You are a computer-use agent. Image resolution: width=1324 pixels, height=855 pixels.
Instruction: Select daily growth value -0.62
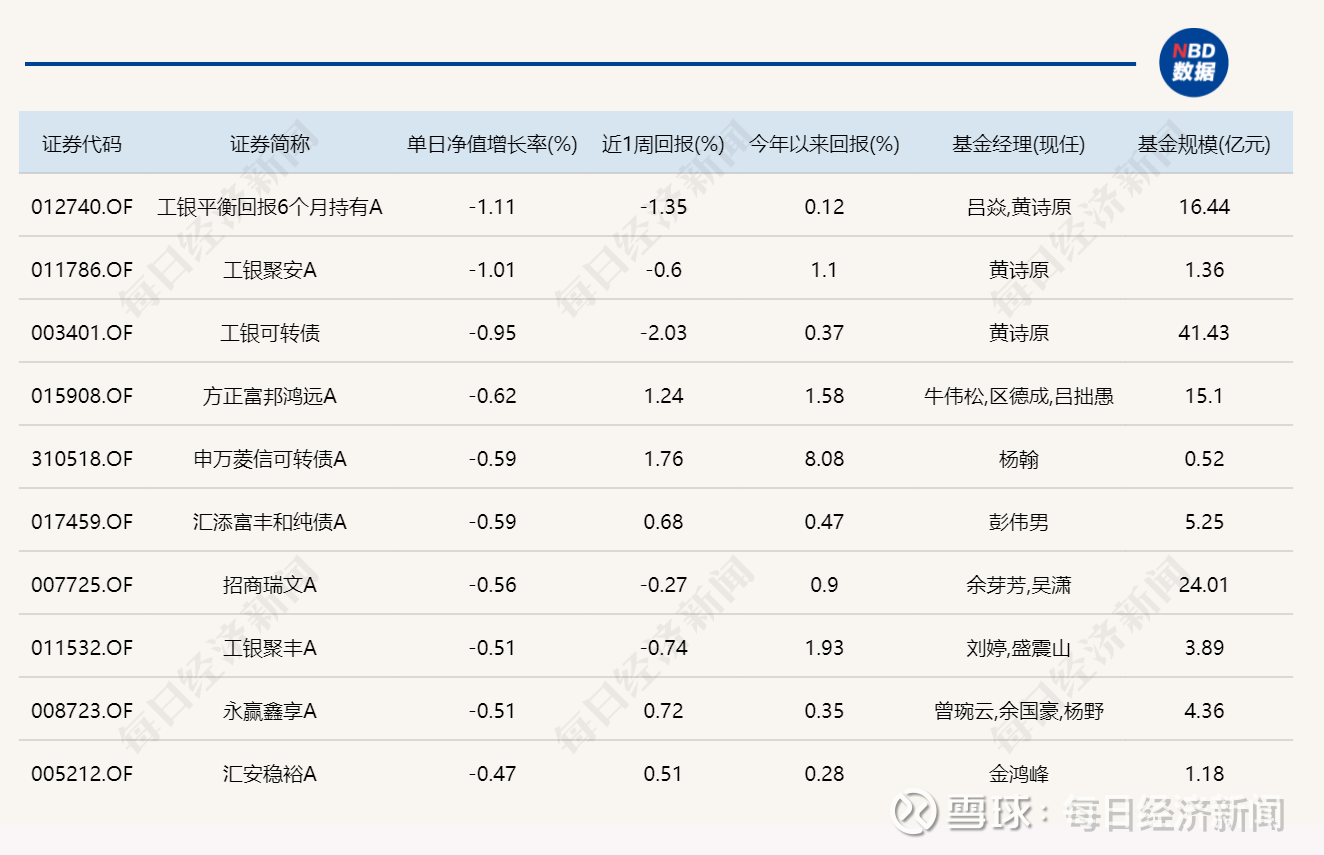492,396
